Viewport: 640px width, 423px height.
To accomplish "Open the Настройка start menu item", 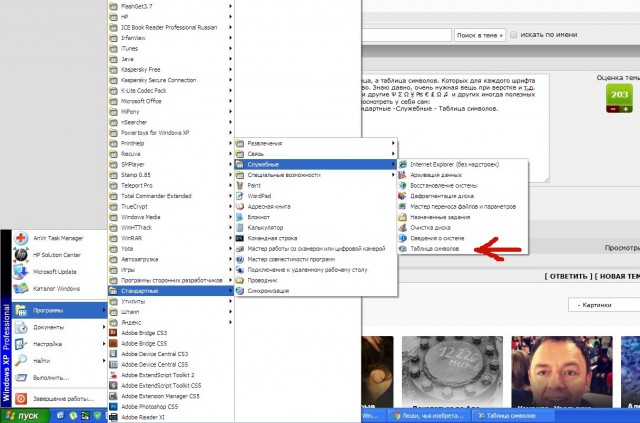I will [59, 344].
